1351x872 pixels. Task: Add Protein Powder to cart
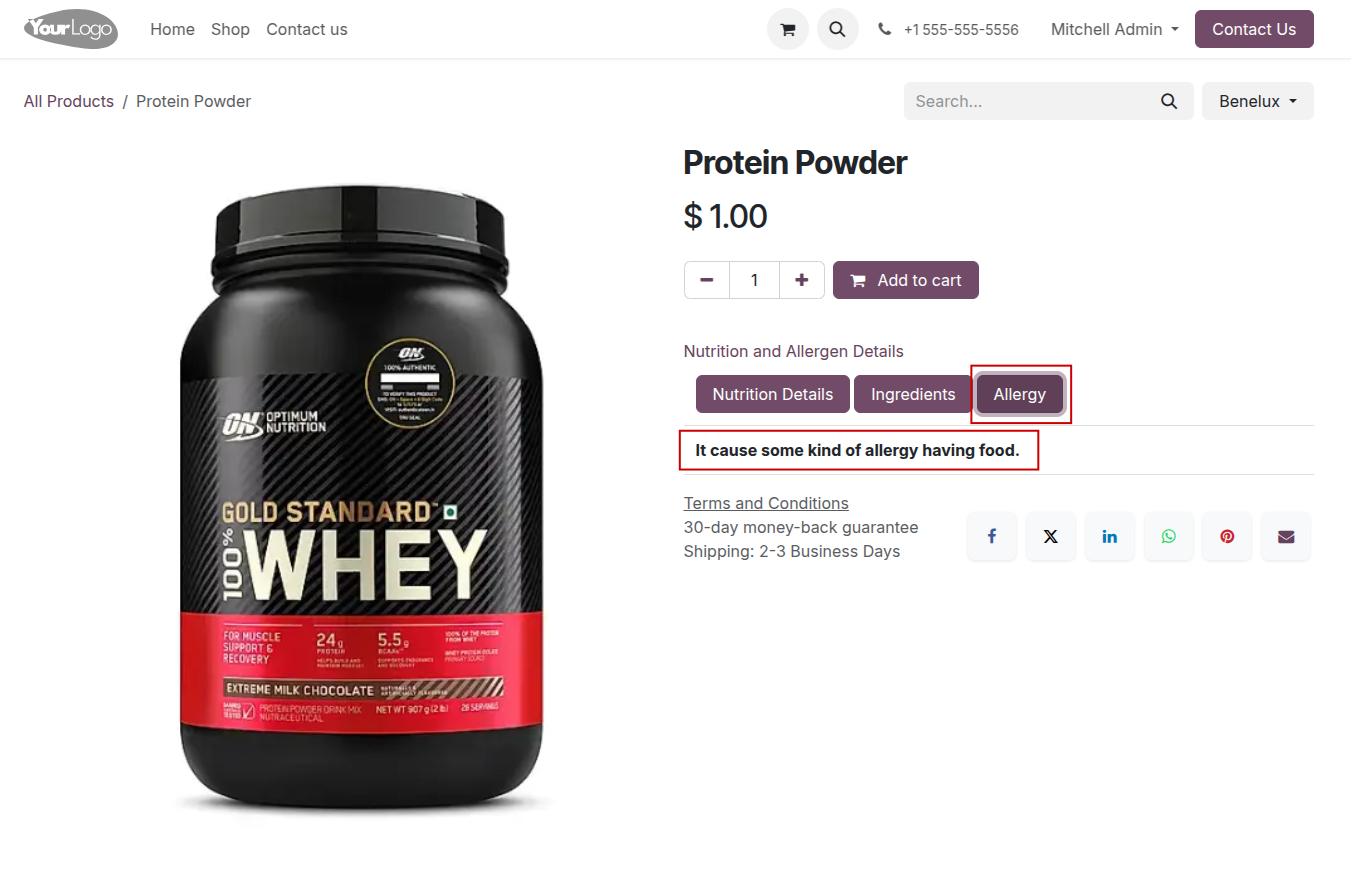tap(906, 280)
